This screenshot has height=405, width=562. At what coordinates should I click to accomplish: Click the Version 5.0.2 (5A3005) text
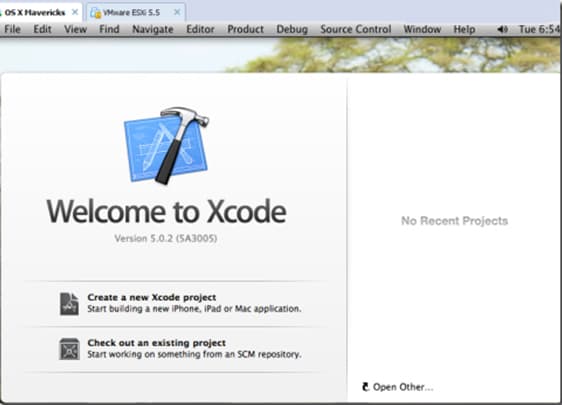click(166, 238)
